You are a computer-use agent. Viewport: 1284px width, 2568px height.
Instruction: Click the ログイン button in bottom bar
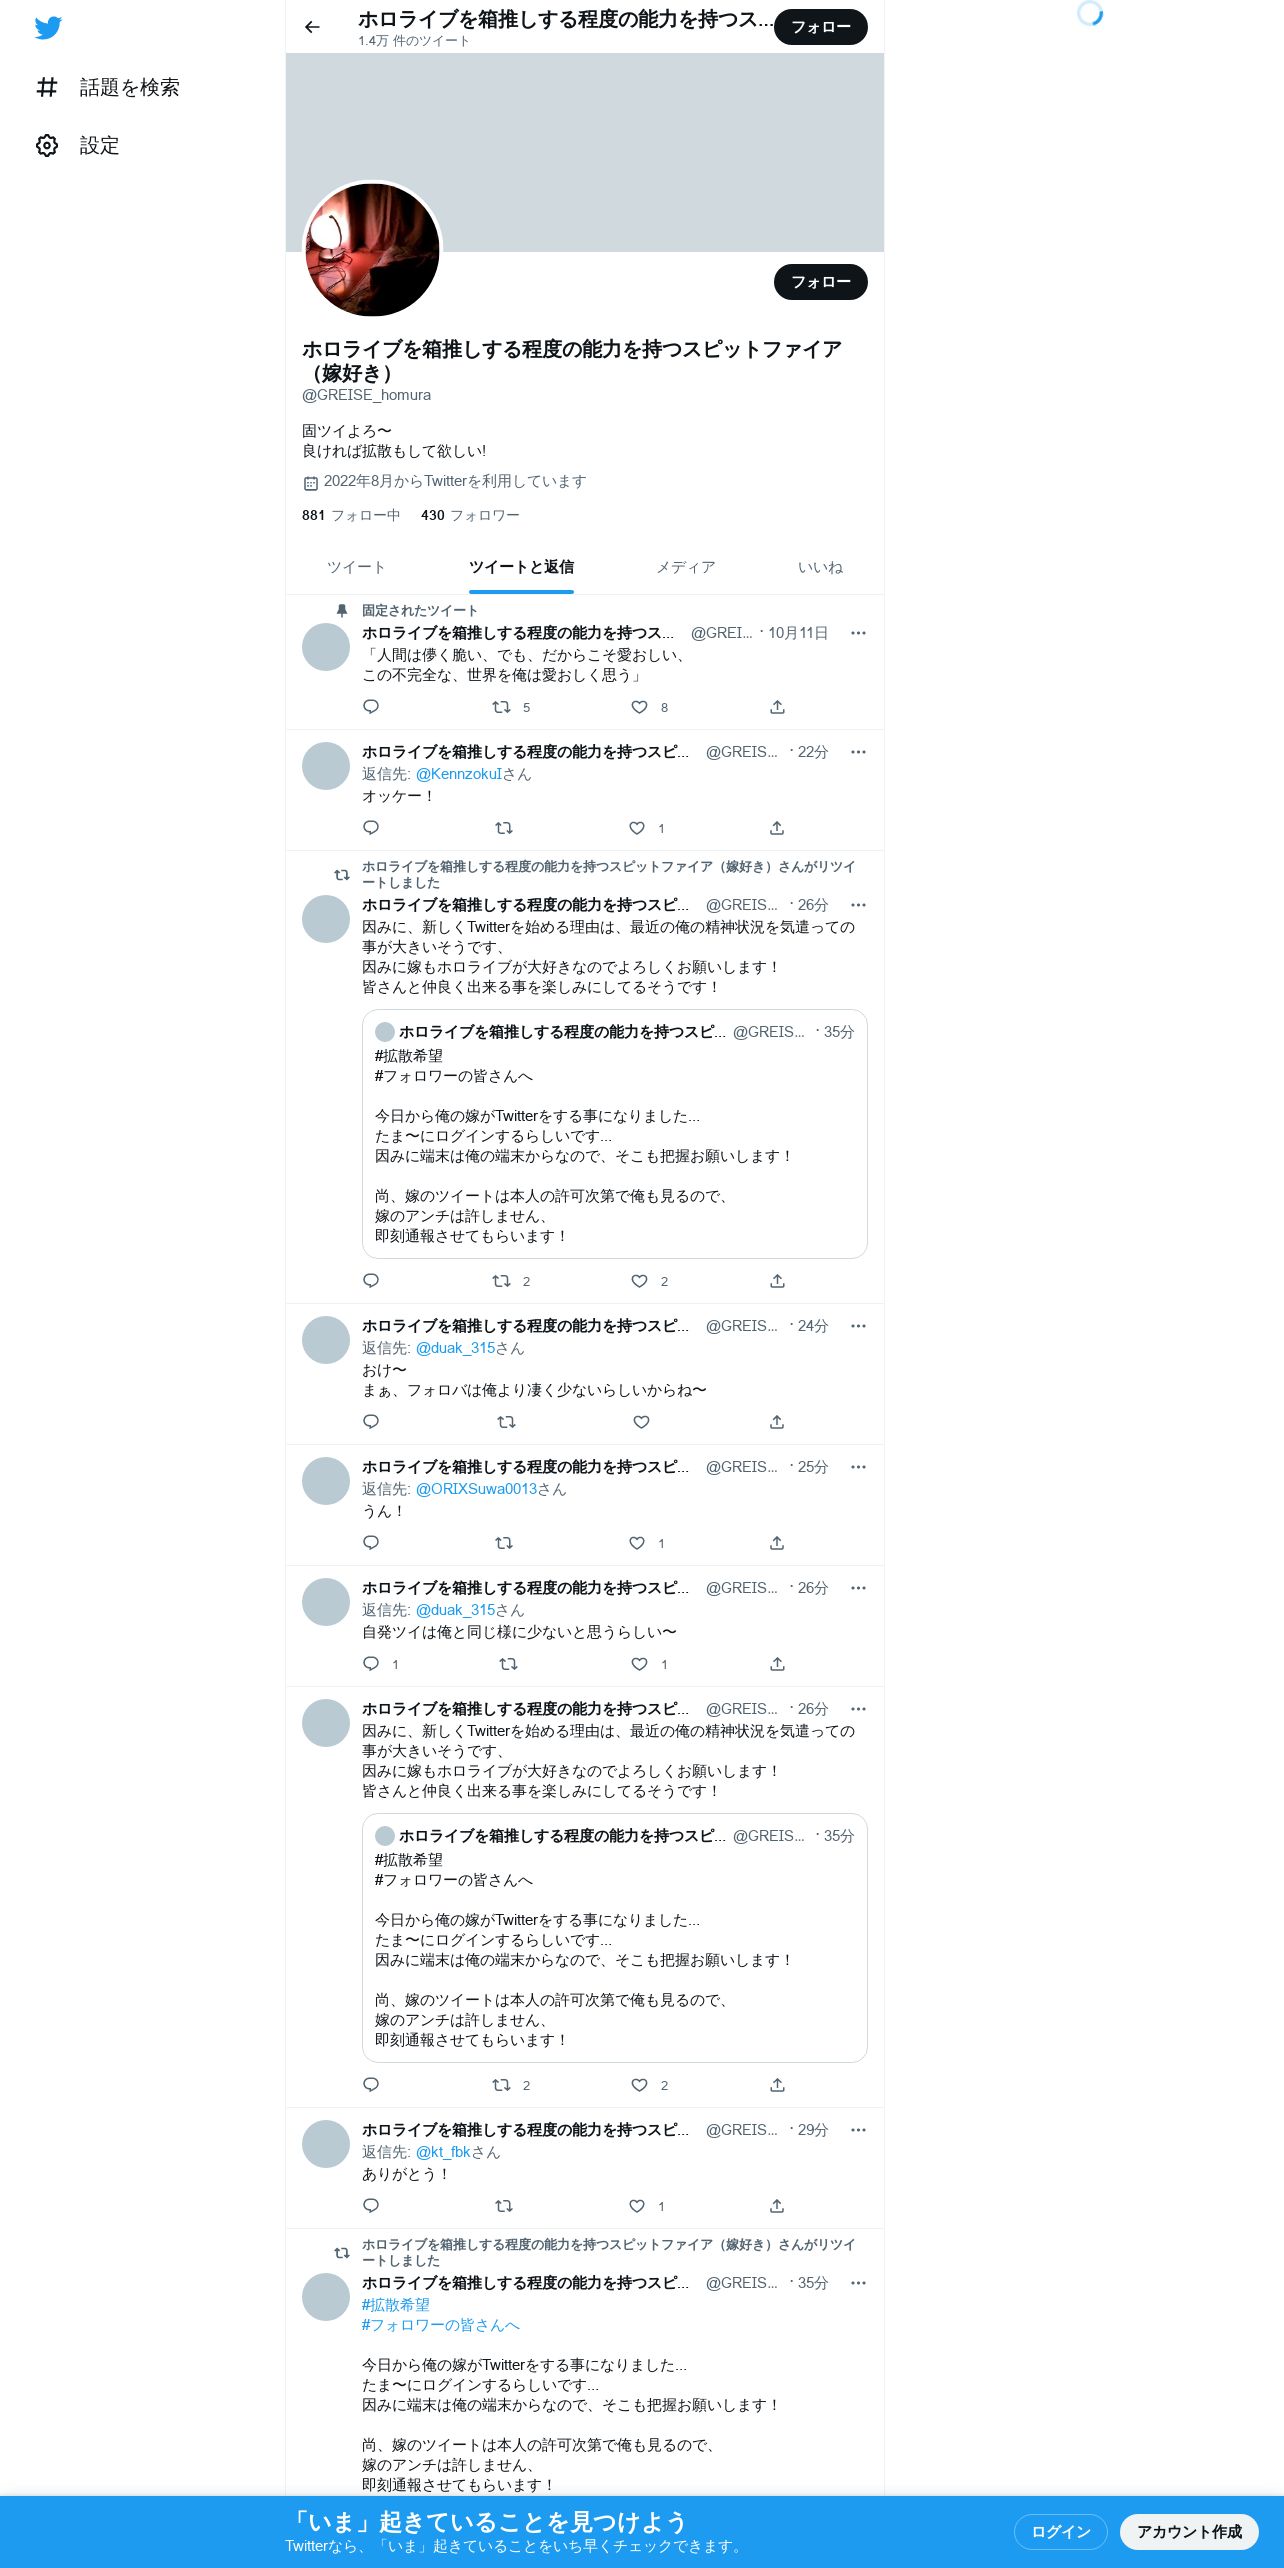(1061, 2531)
